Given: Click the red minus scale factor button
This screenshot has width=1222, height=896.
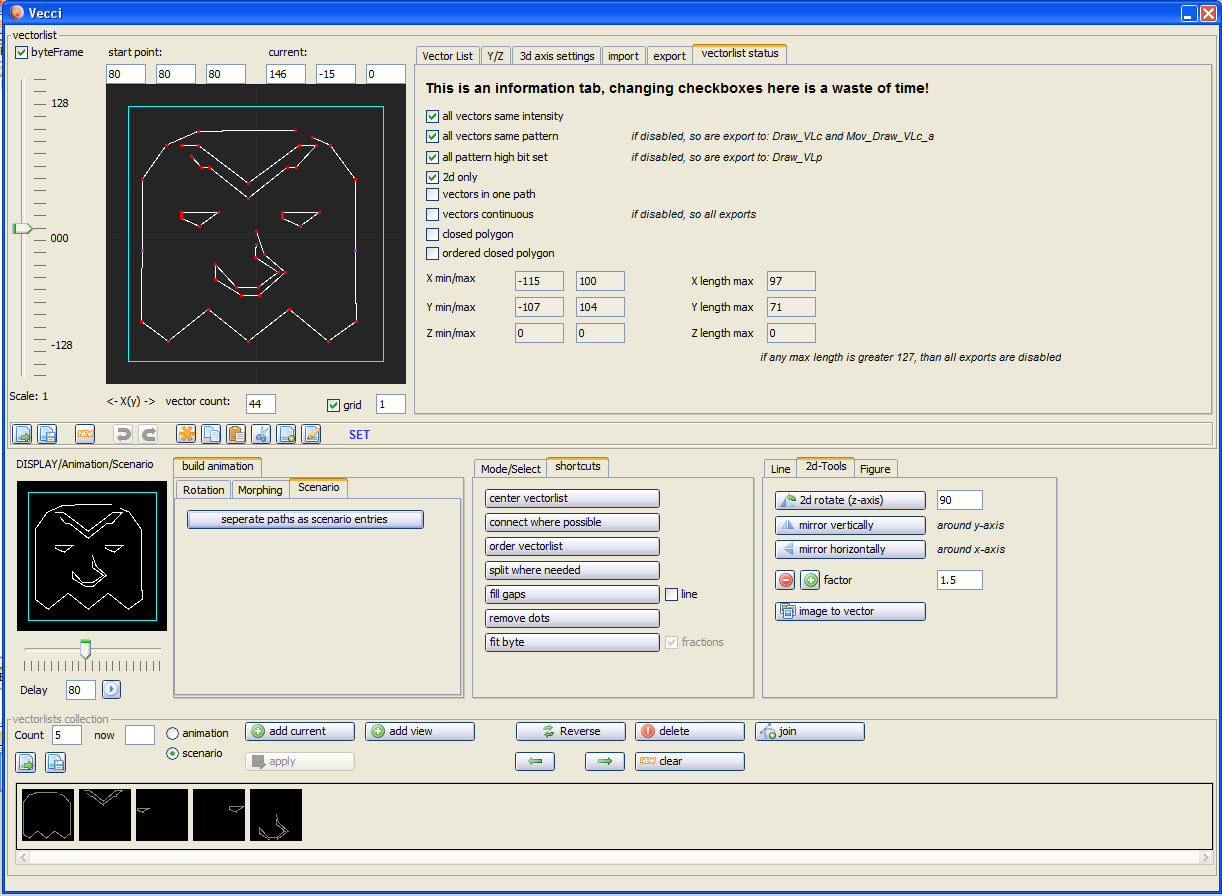Looking at the screenshot, I should [785, 580].
